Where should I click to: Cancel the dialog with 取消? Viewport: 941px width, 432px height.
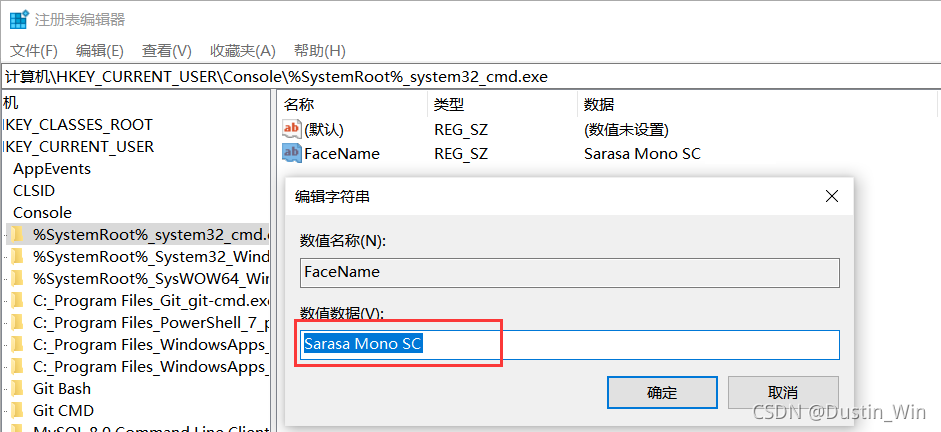(x=783, y=393)
